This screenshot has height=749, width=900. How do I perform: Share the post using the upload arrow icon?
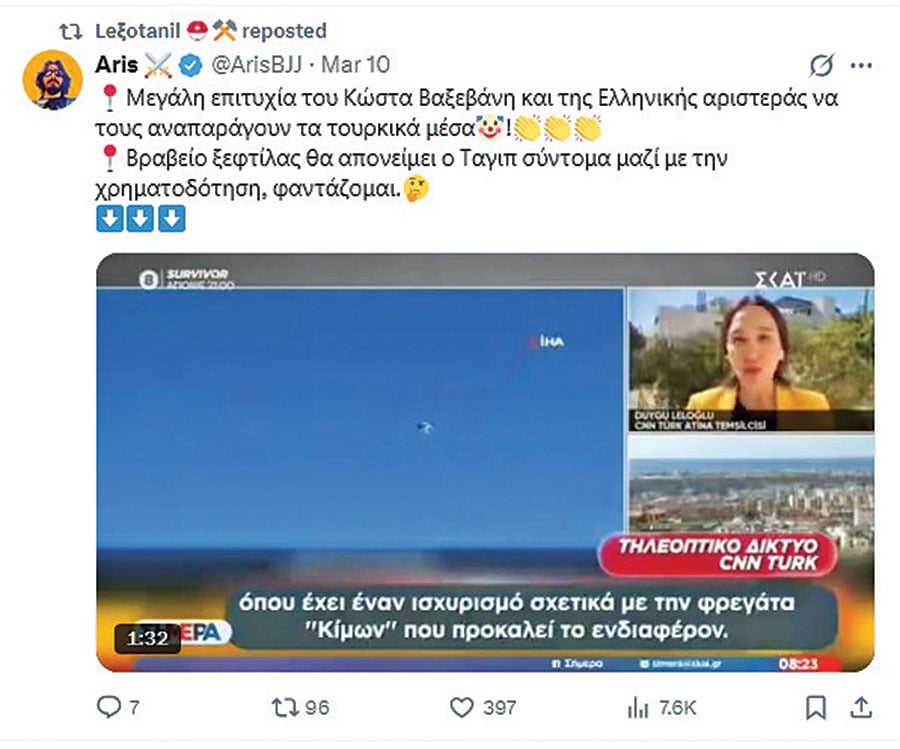pos(861,707)
